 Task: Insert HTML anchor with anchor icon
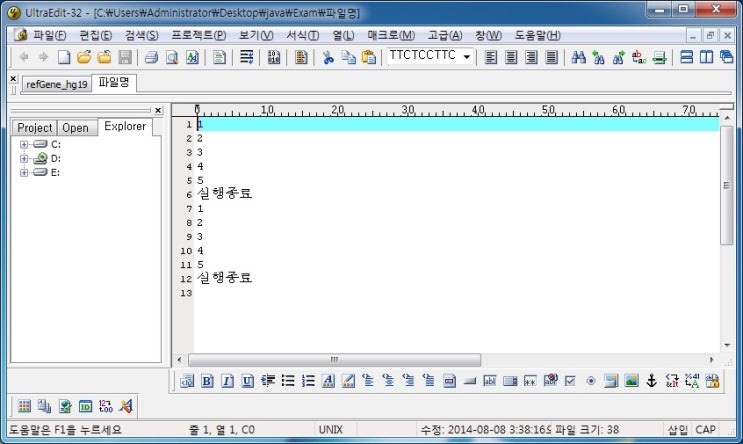point(652,381)
